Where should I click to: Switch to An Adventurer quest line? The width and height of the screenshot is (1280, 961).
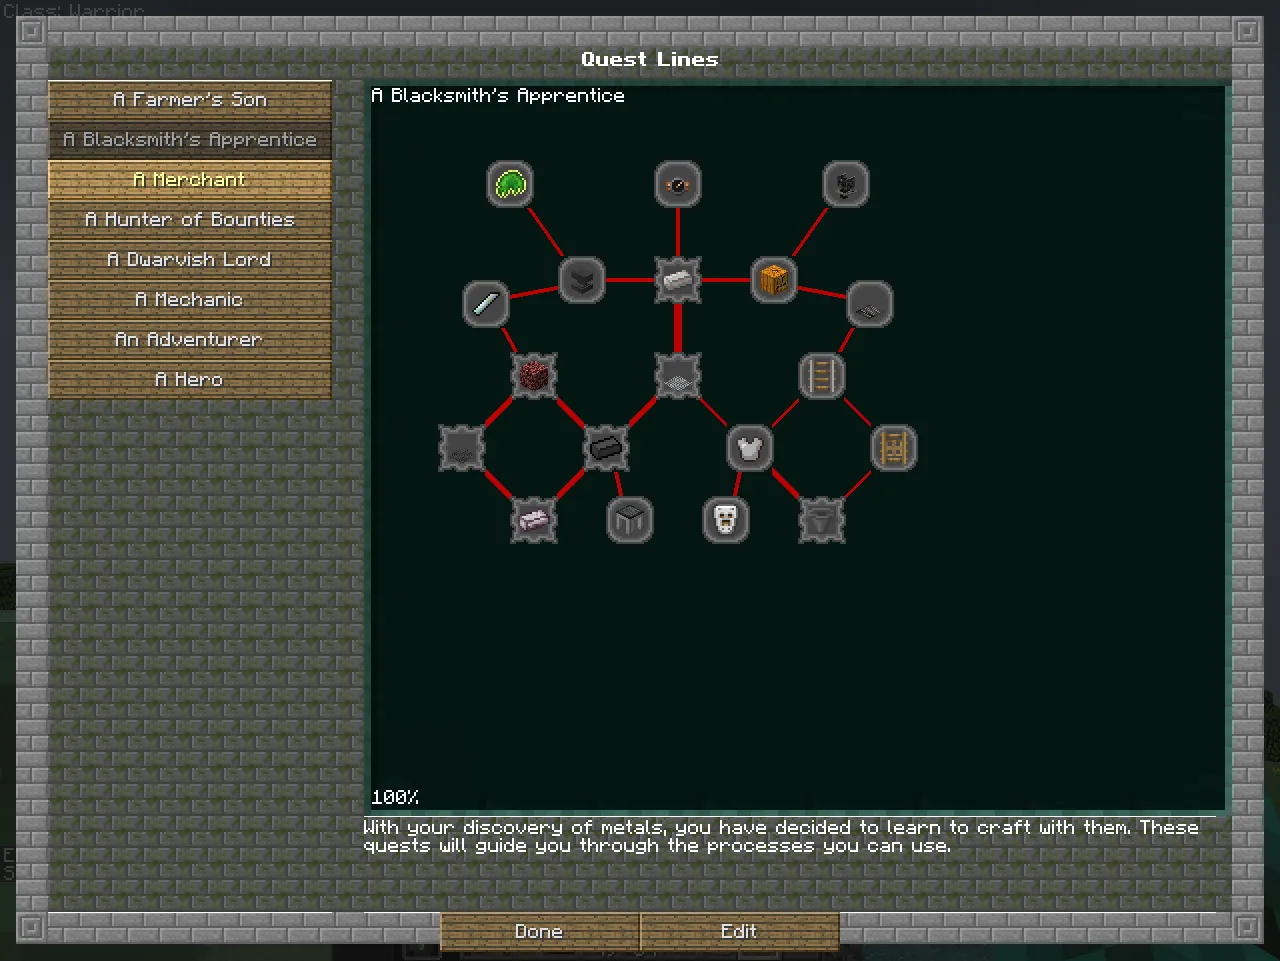click(x=190, y=340)
